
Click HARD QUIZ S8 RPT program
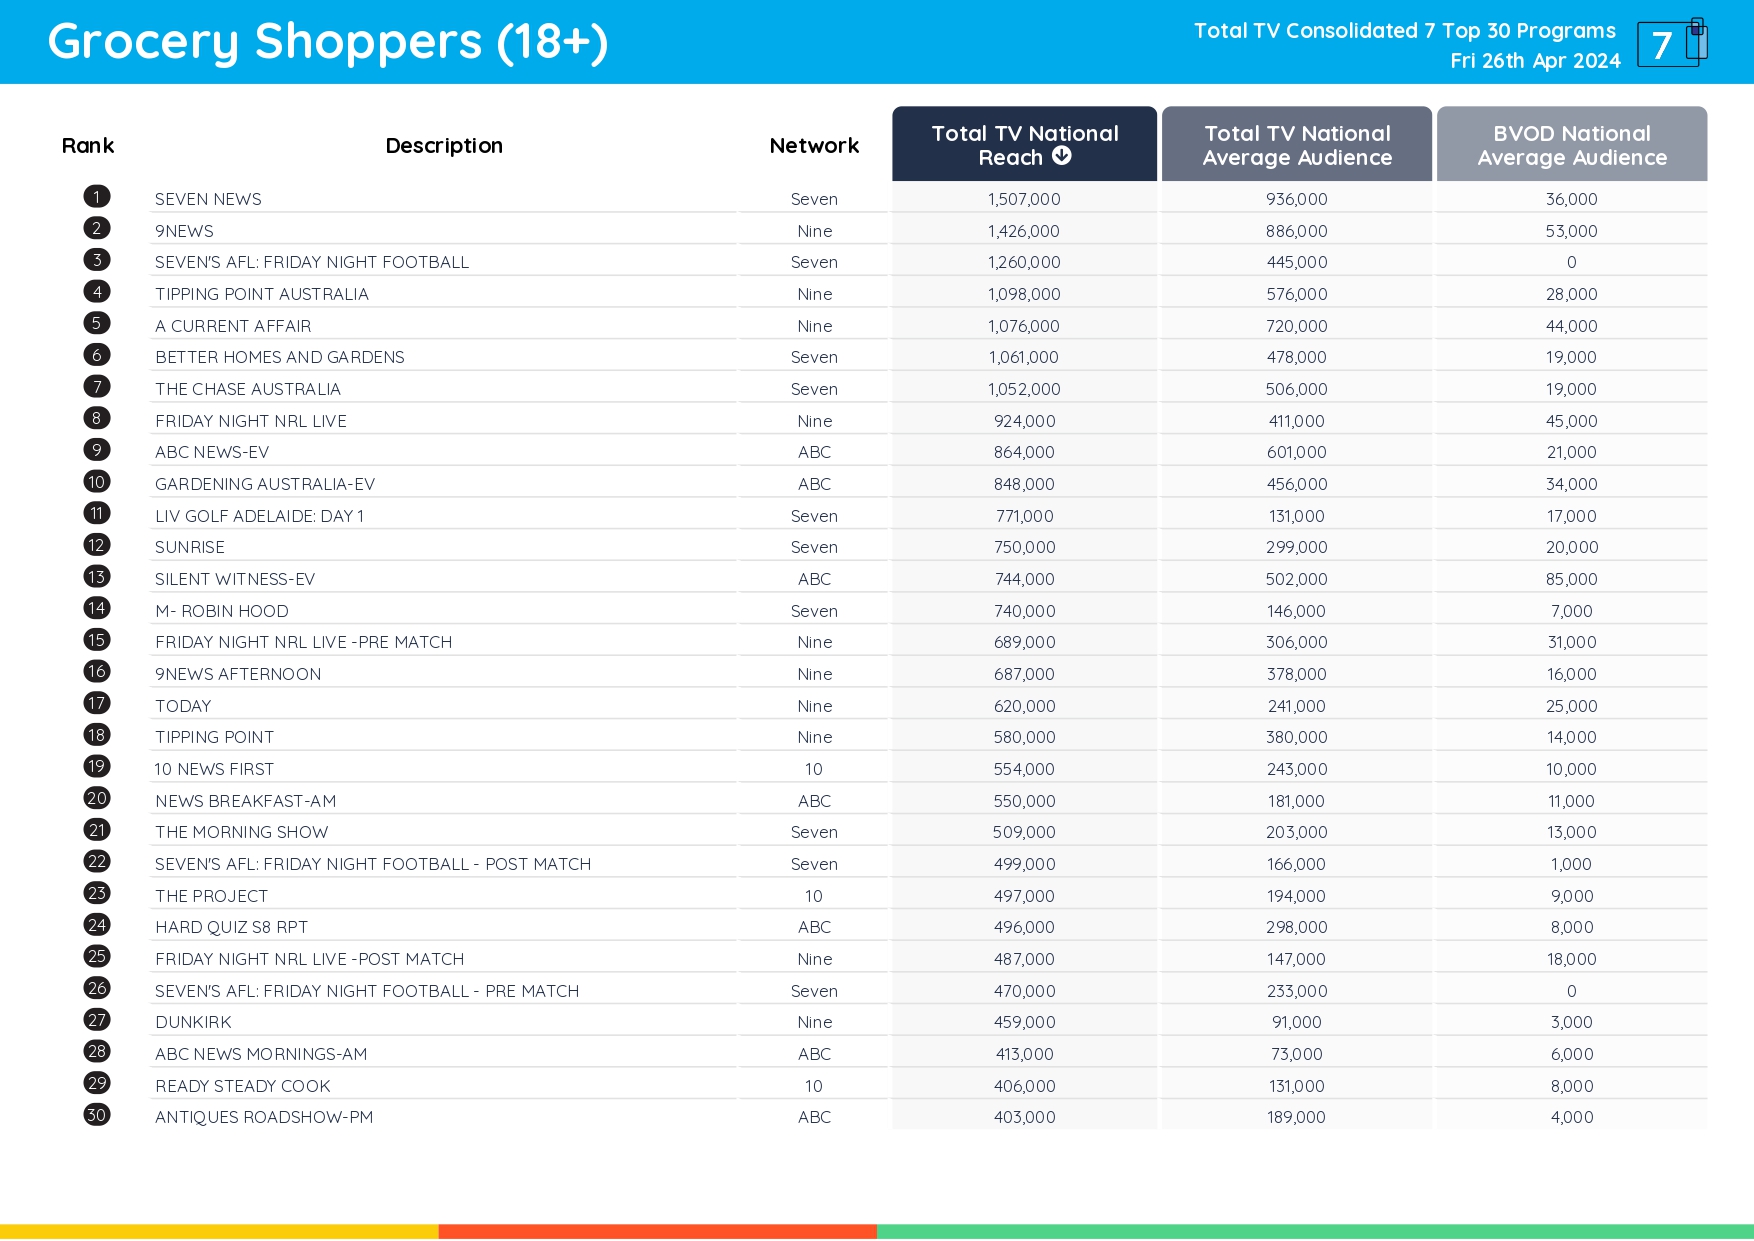[232, 927]
